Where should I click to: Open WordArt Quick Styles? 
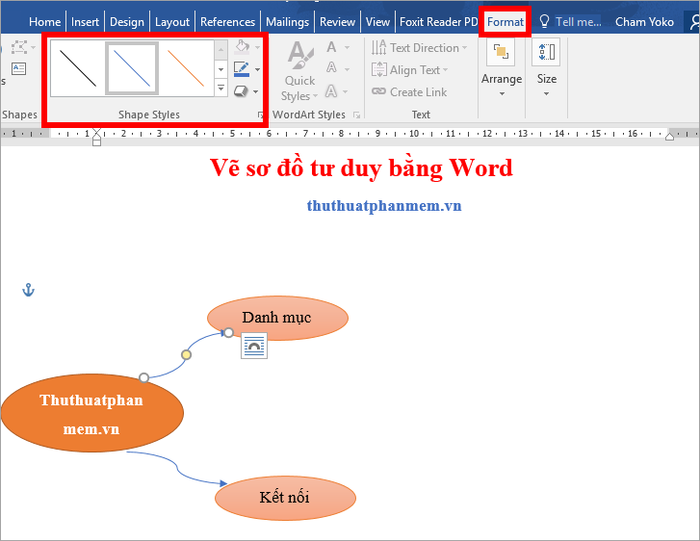pyautogui.click(x=300, y=71)
